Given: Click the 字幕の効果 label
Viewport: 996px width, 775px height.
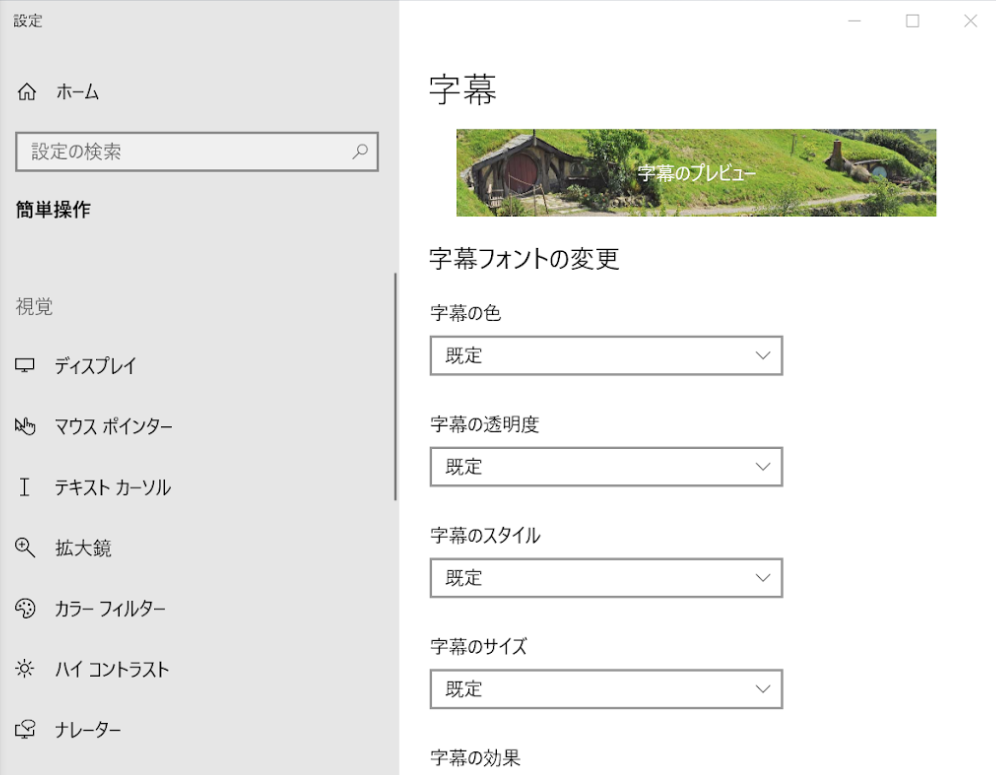Looking at the screenshot, I should 475,757.
